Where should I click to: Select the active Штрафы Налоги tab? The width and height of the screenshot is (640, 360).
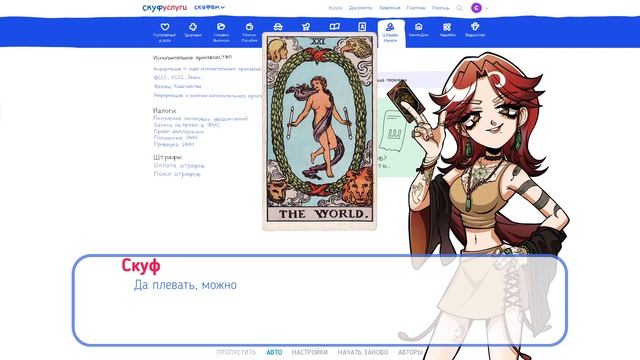(391, 33)
